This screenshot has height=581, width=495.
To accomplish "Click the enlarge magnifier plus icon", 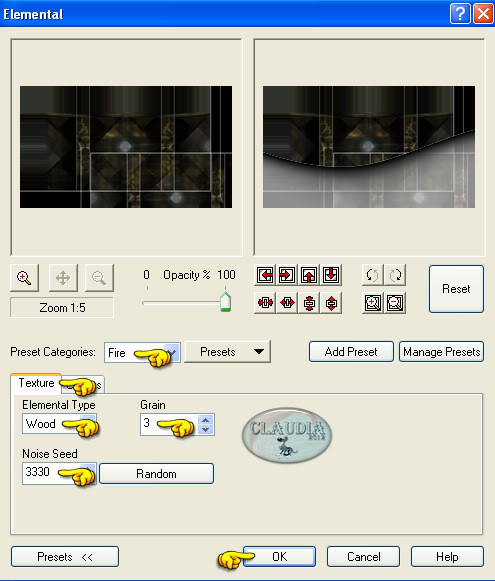I will 372,303.
